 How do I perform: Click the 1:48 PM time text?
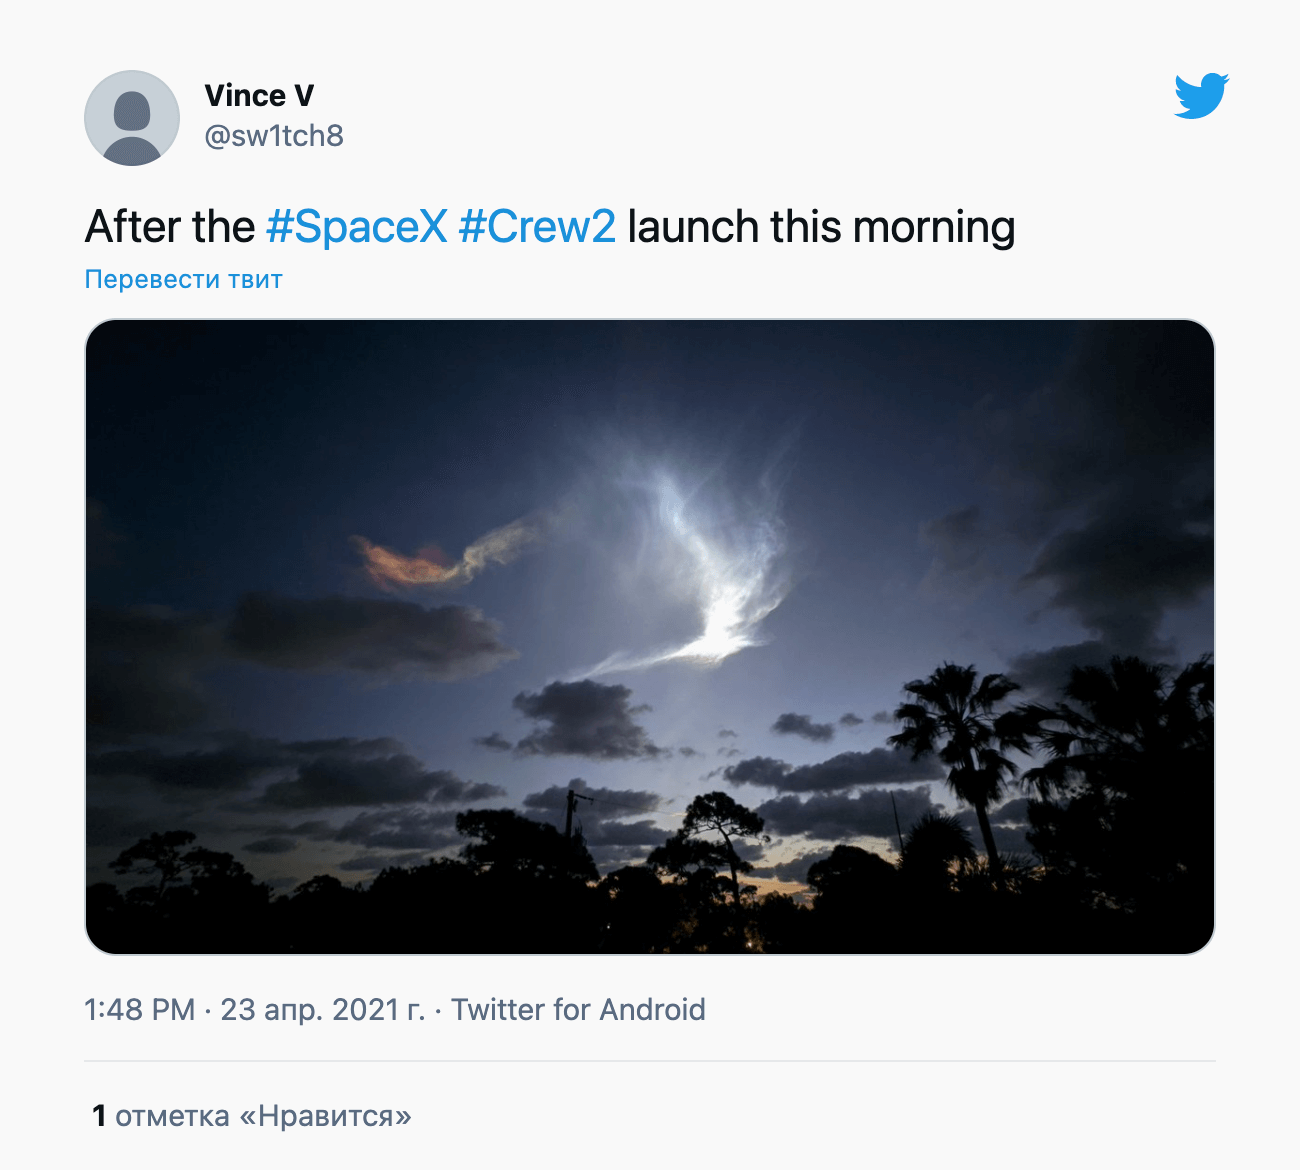click(x=140, y=1010)
